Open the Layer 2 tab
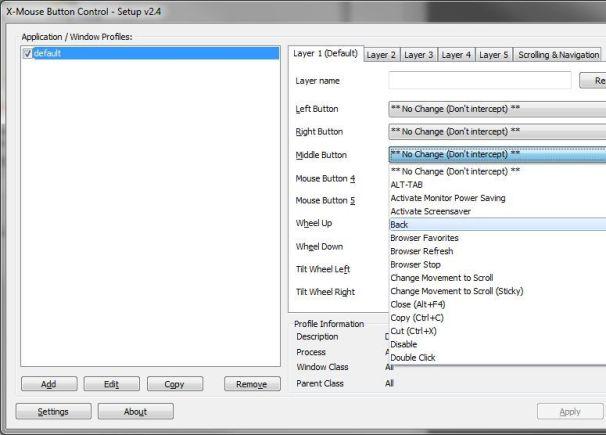606x435 pixels. coord(381,55)
